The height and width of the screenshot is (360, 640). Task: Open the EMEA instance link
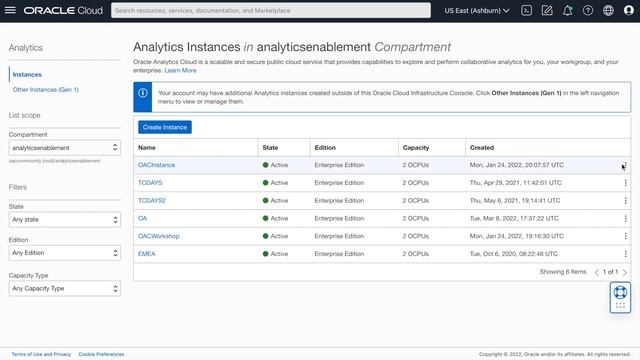[147, 254]
